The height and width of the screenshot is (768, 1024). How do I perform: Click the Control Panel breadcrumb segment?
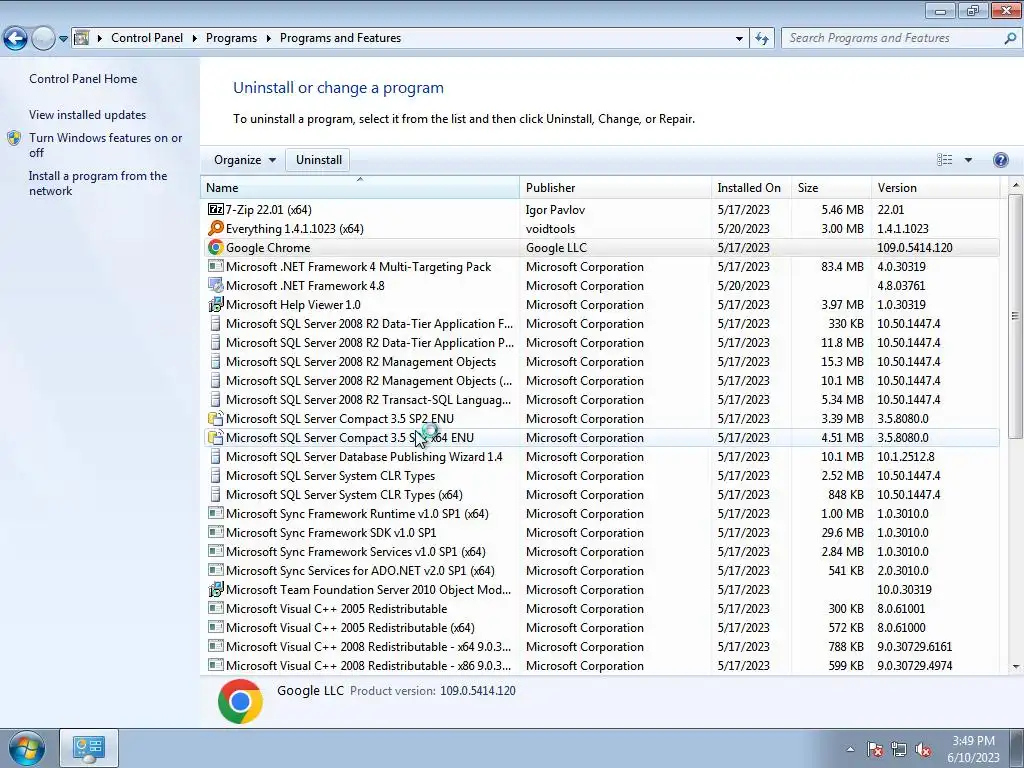(147, 38)
